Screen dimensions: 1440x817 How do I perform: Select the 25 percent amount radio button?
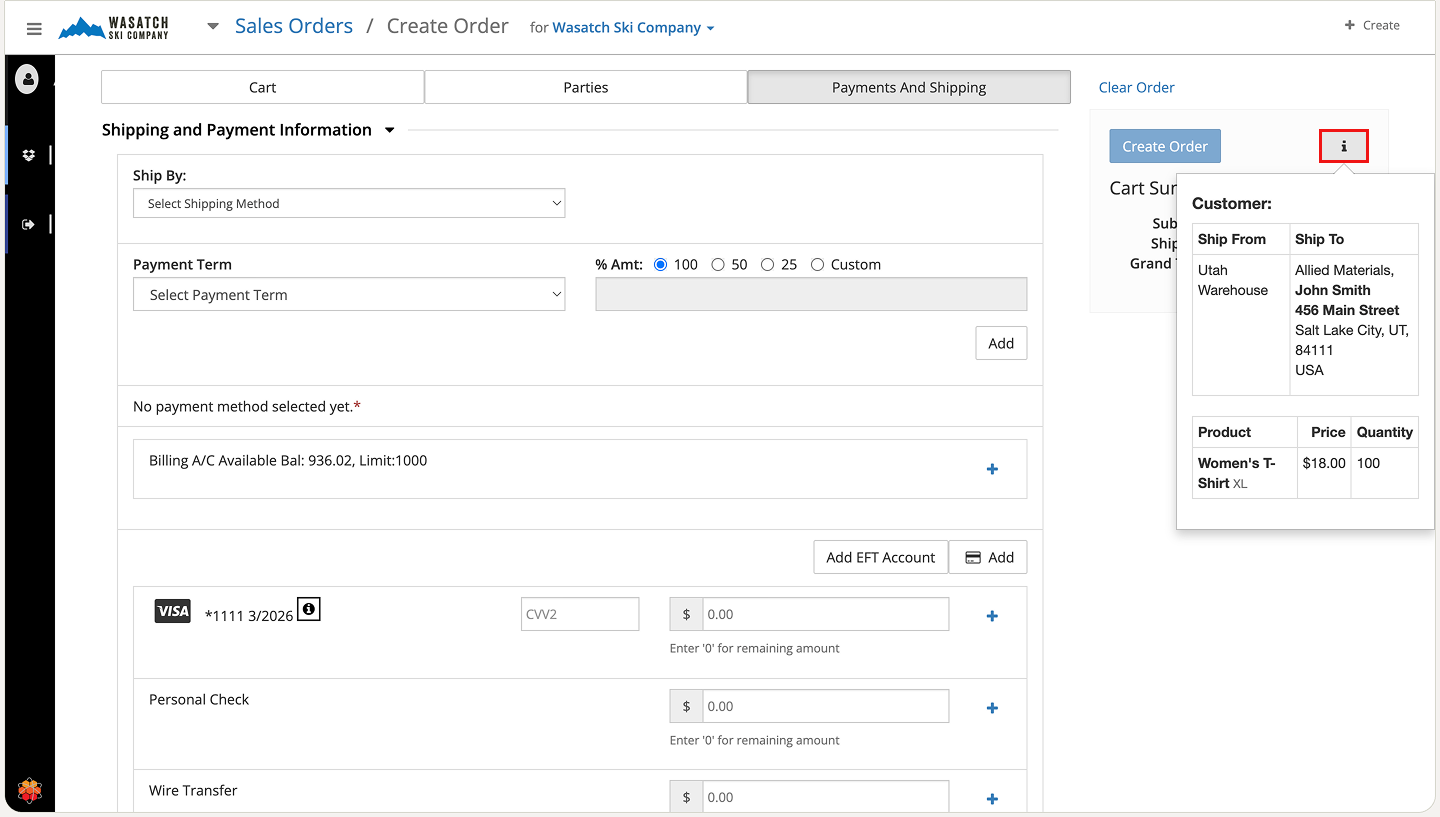tap(767, 265)
